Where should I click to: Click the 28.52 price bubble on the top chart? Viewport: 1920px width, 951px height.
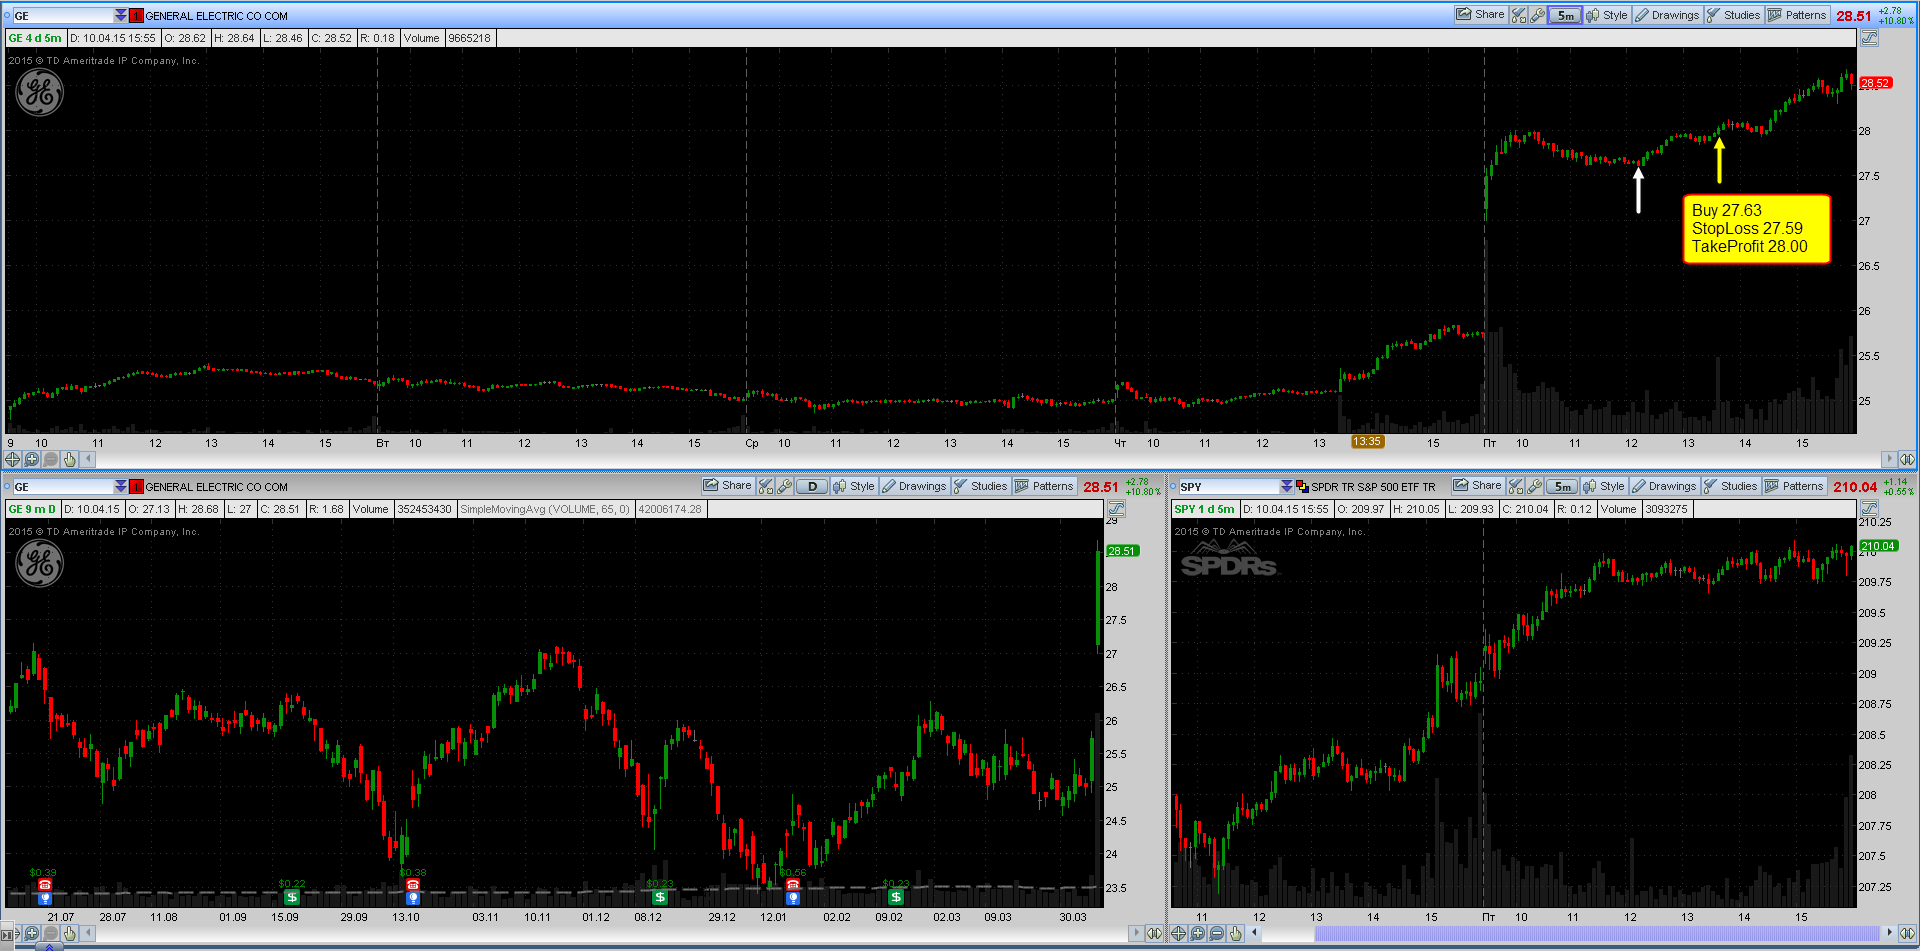[x=1875, y=83]
